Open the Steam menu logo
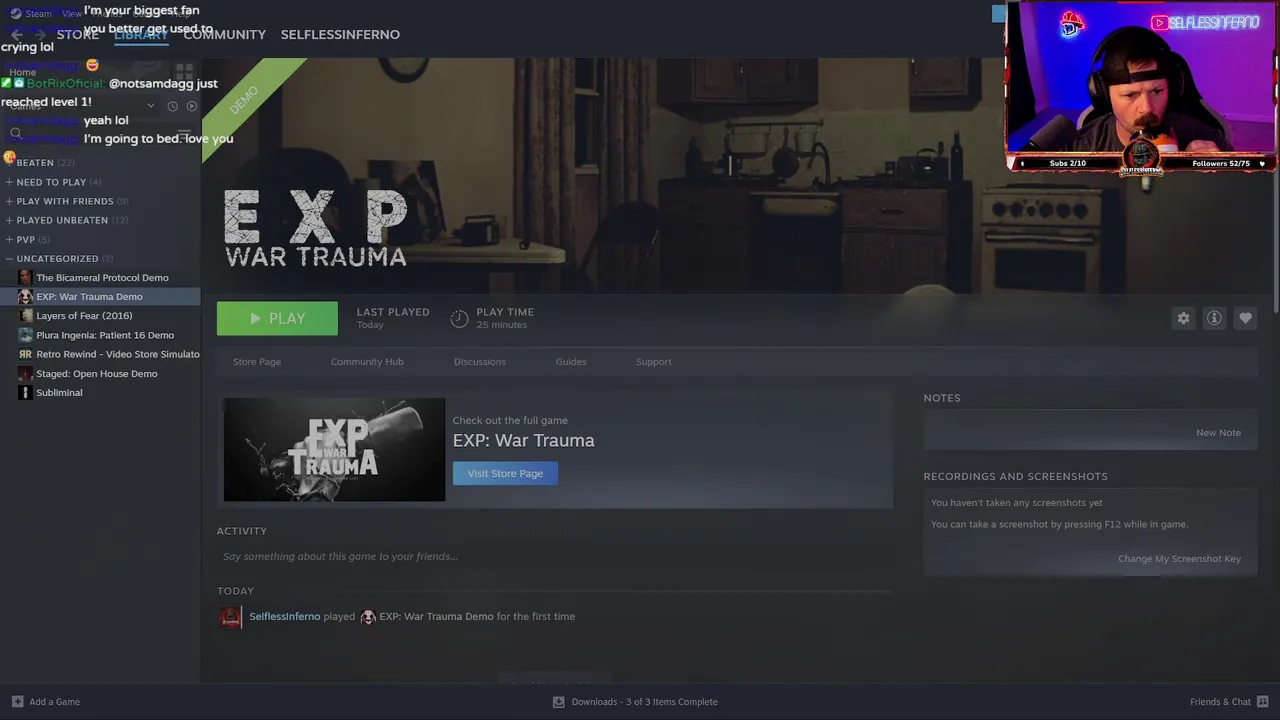Screen dimensions: 1280x720 [x=16, y=14]
